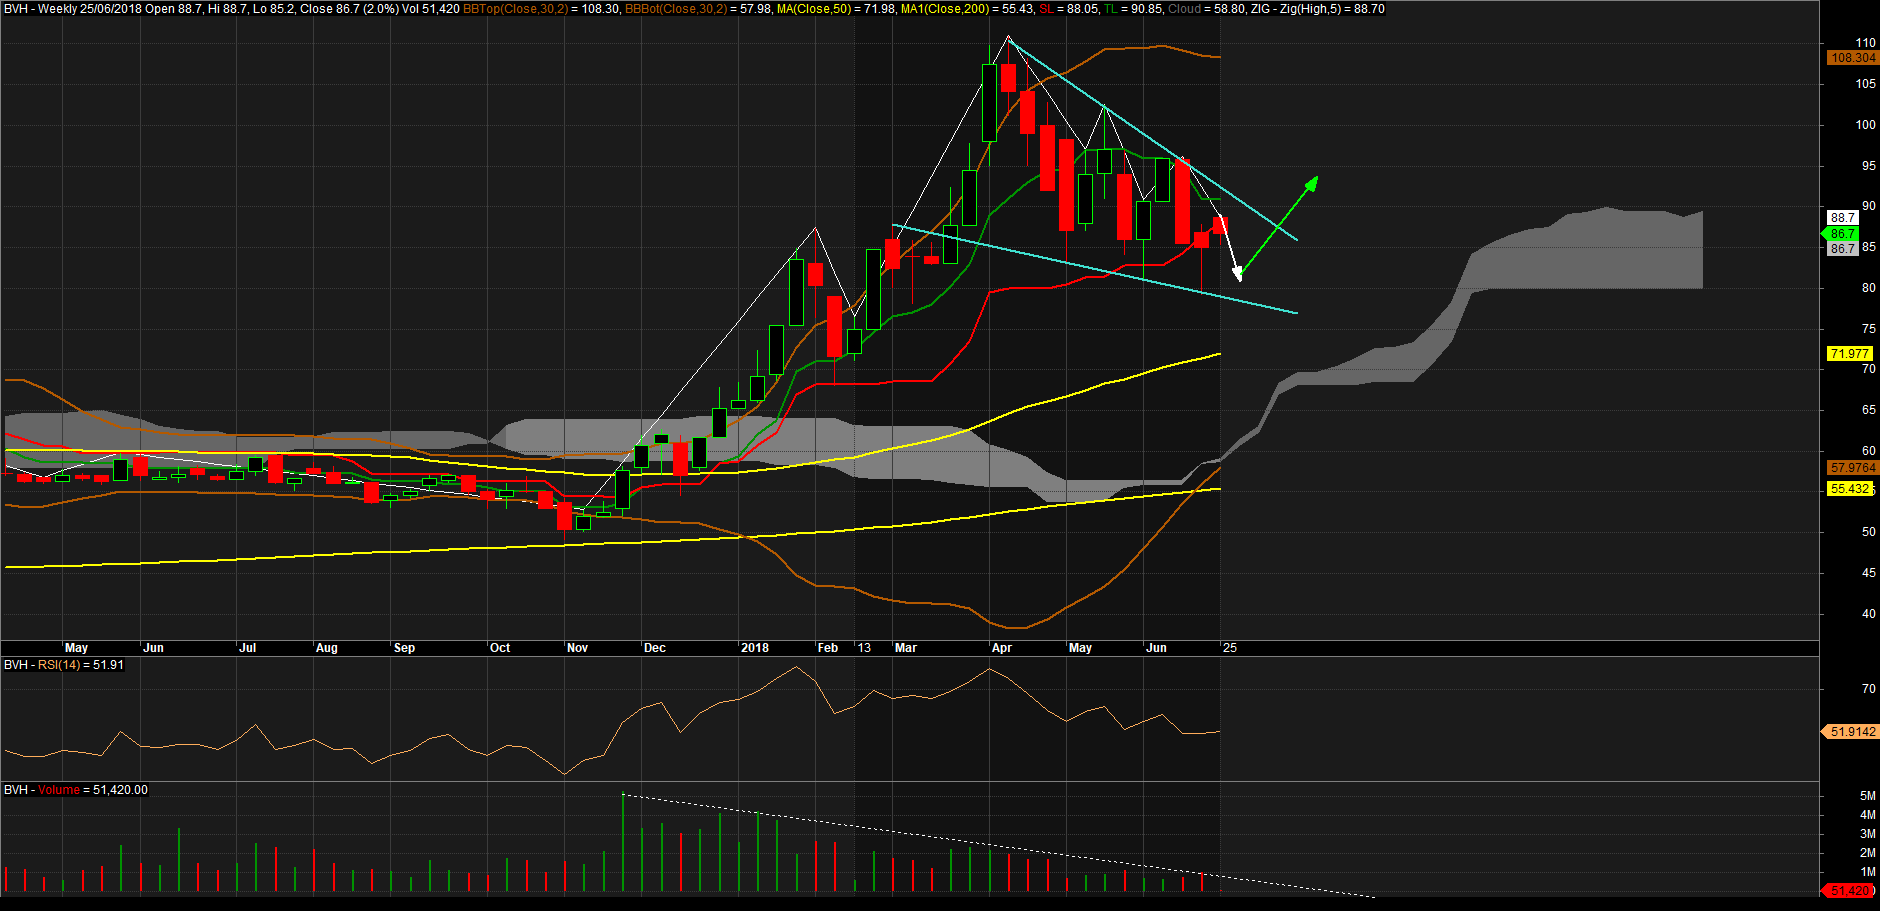The height and width of the screenshot is (911, 1880).
Task: Click the BVH RSI(14) pane title
Action: (64, 665)
